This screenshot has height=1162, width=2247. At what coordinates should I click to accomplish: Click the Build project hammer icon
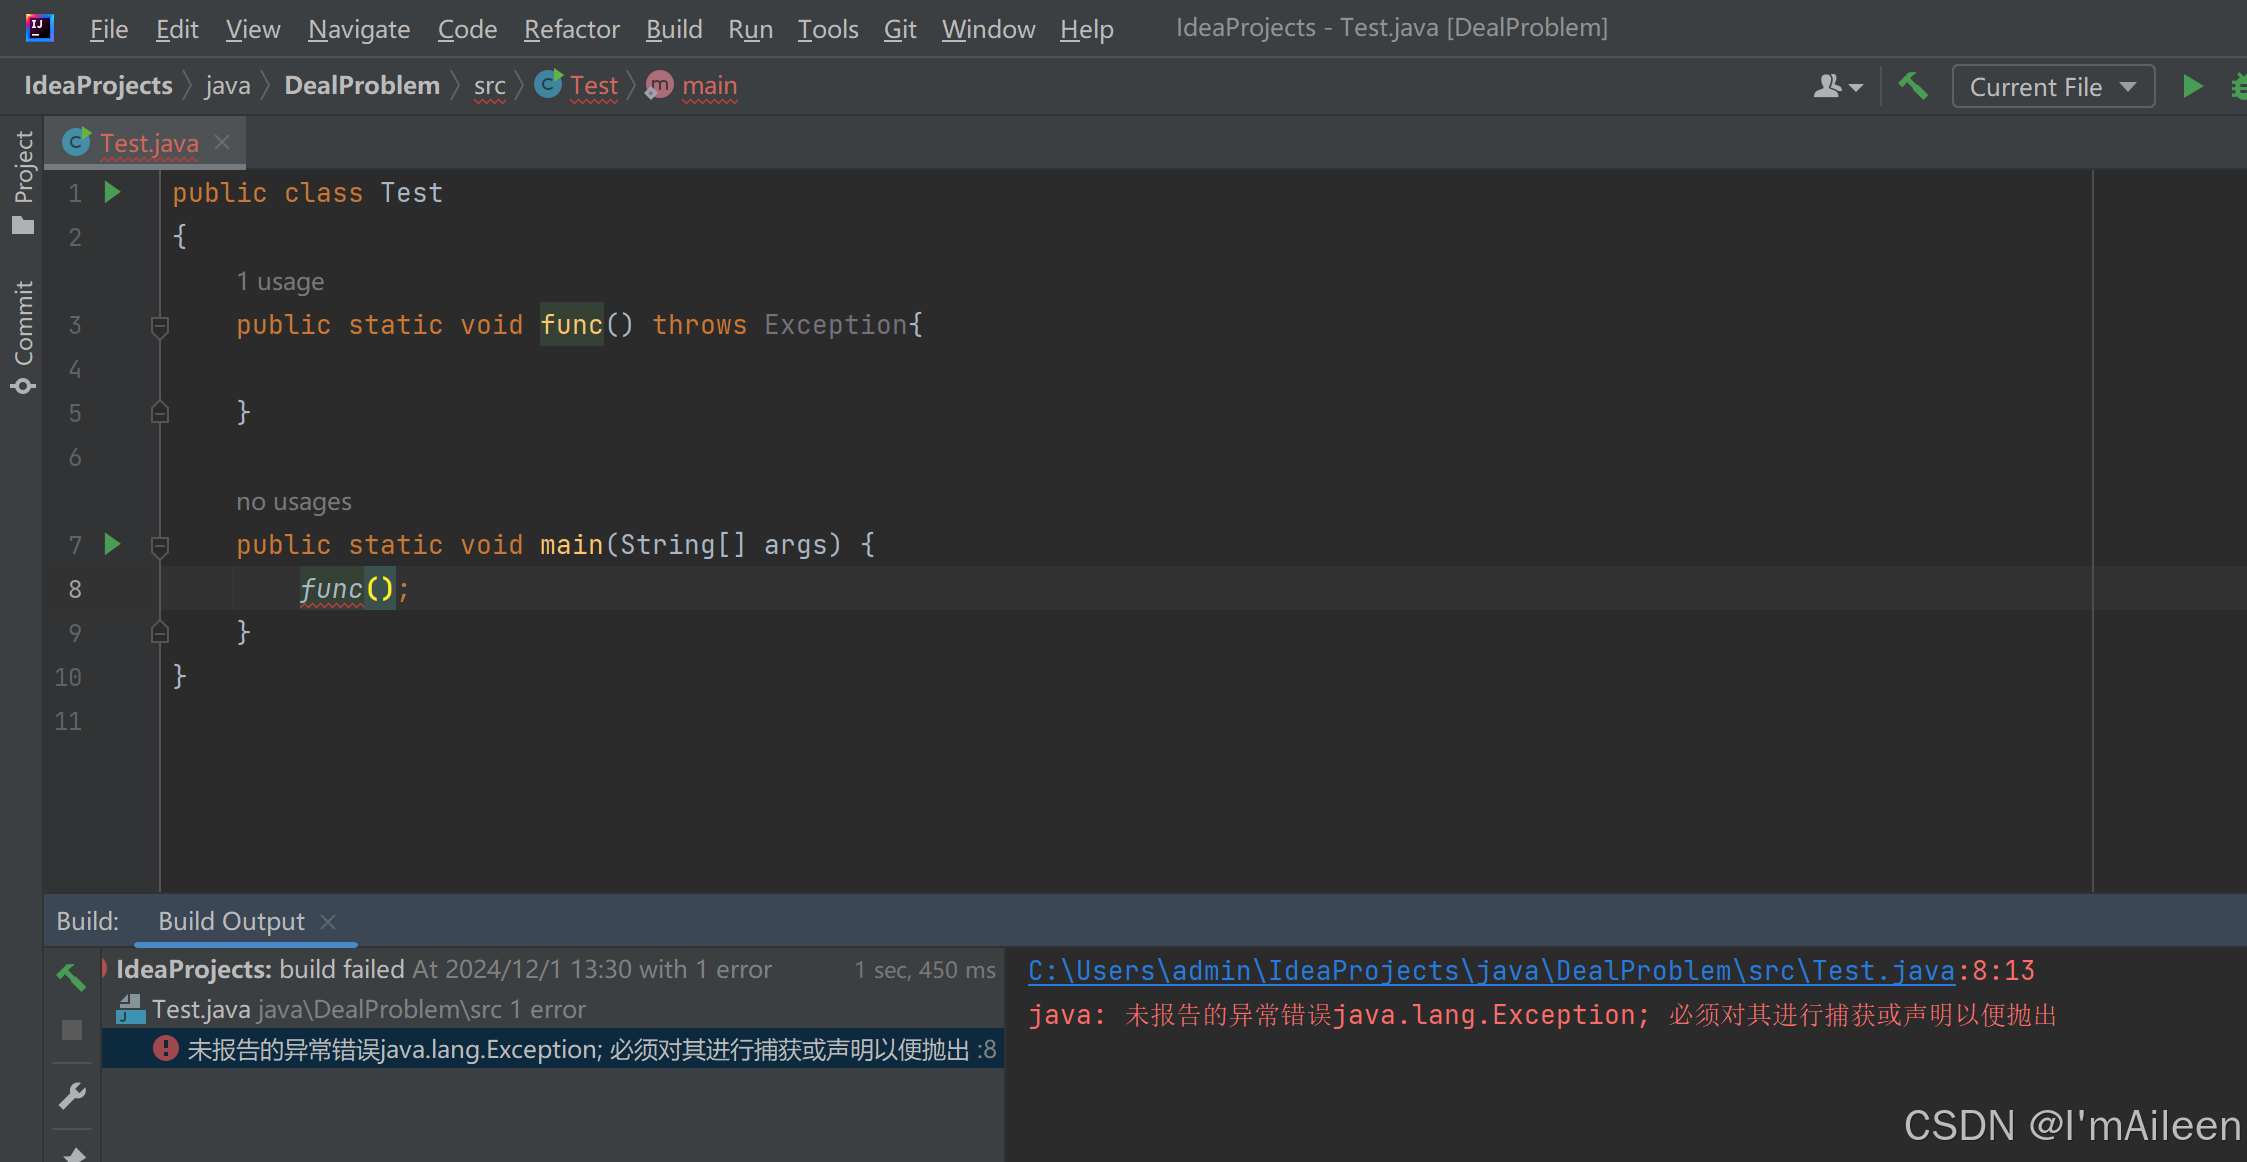click(x=1913, y=87)
